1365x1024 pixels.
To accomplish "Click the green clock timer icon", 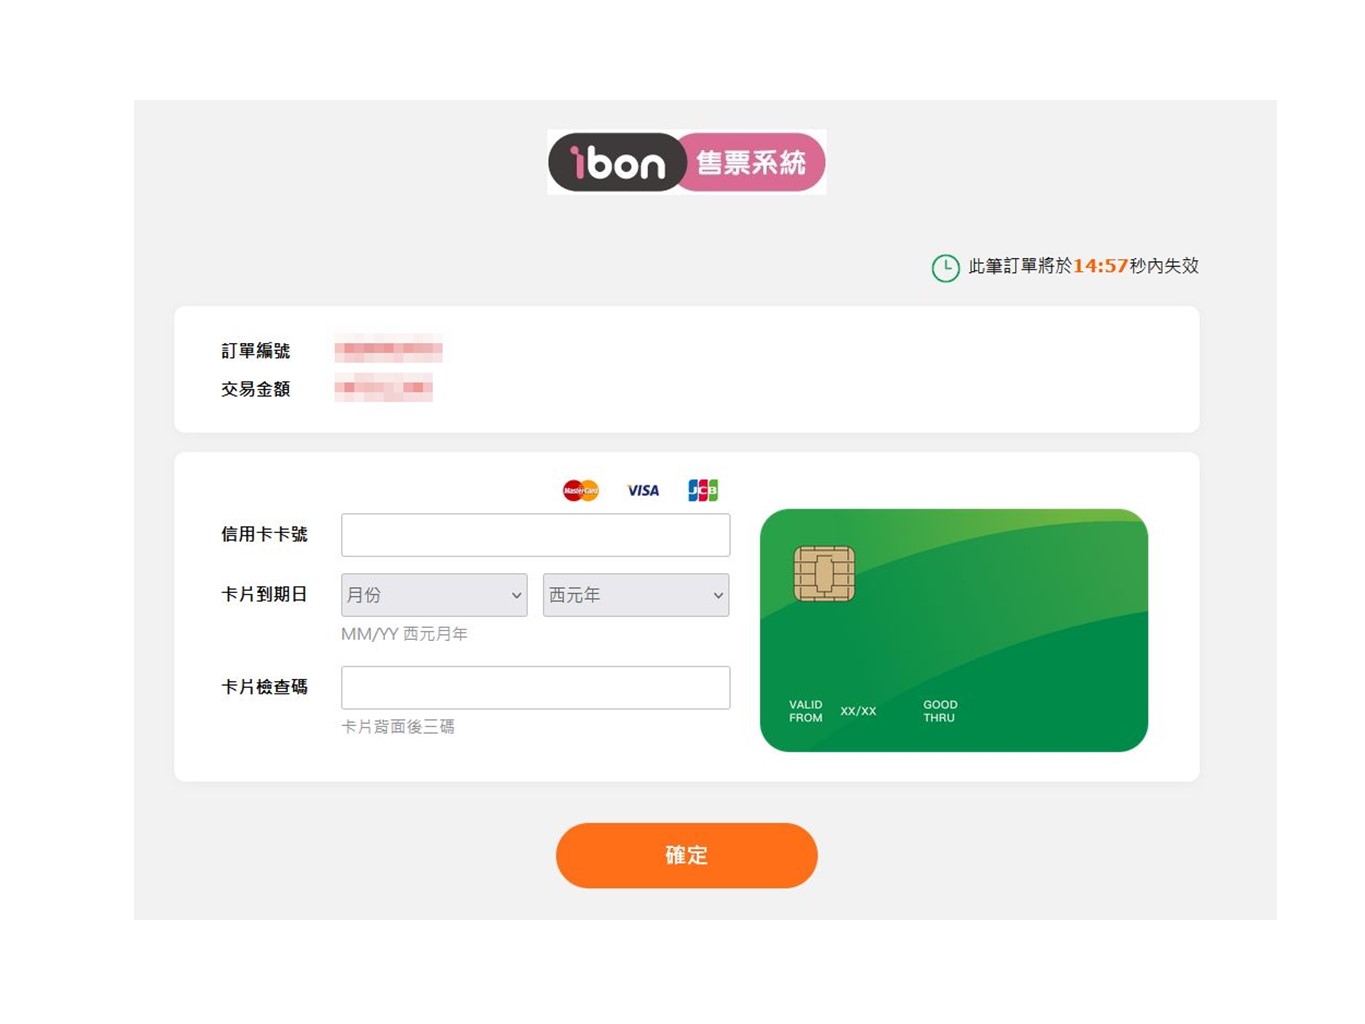I will tap(945, 267).
